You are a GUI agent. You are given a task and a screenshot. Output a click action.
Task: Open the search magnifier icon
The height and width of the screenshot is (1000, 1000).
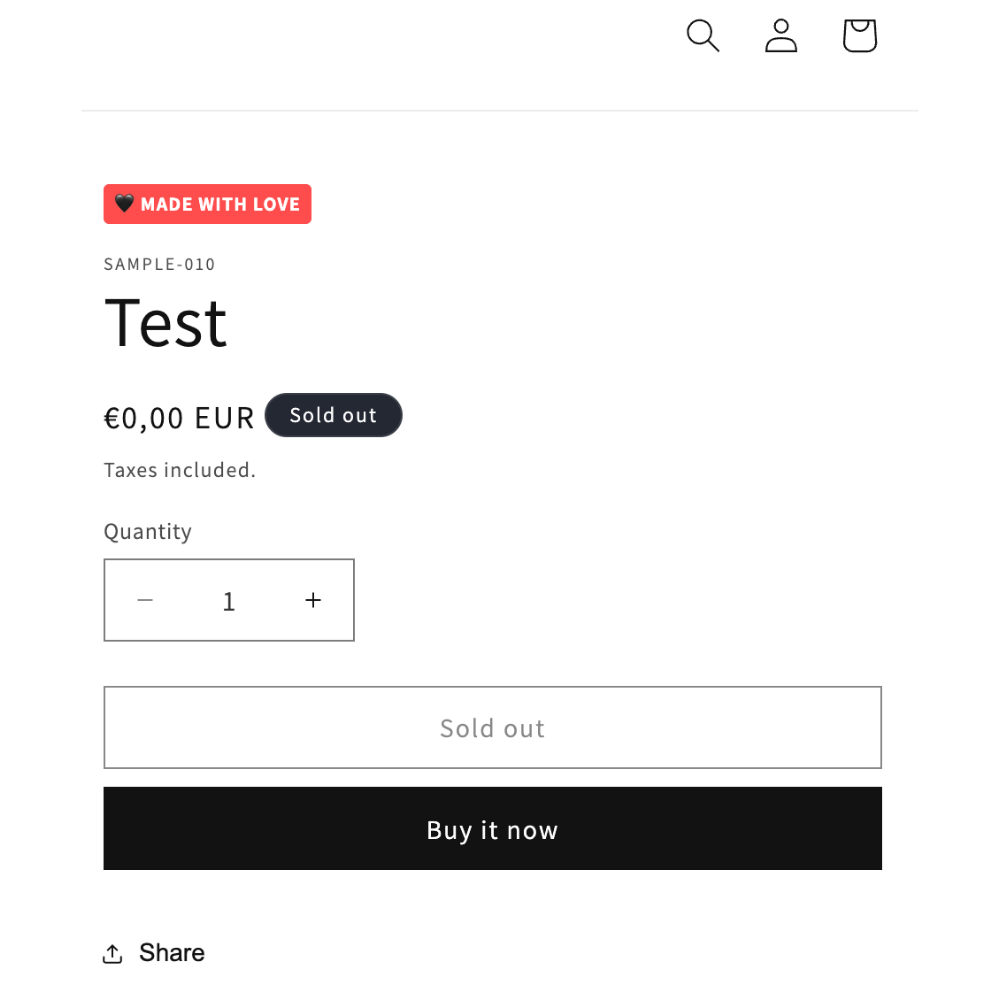click(x=703, y=36)
